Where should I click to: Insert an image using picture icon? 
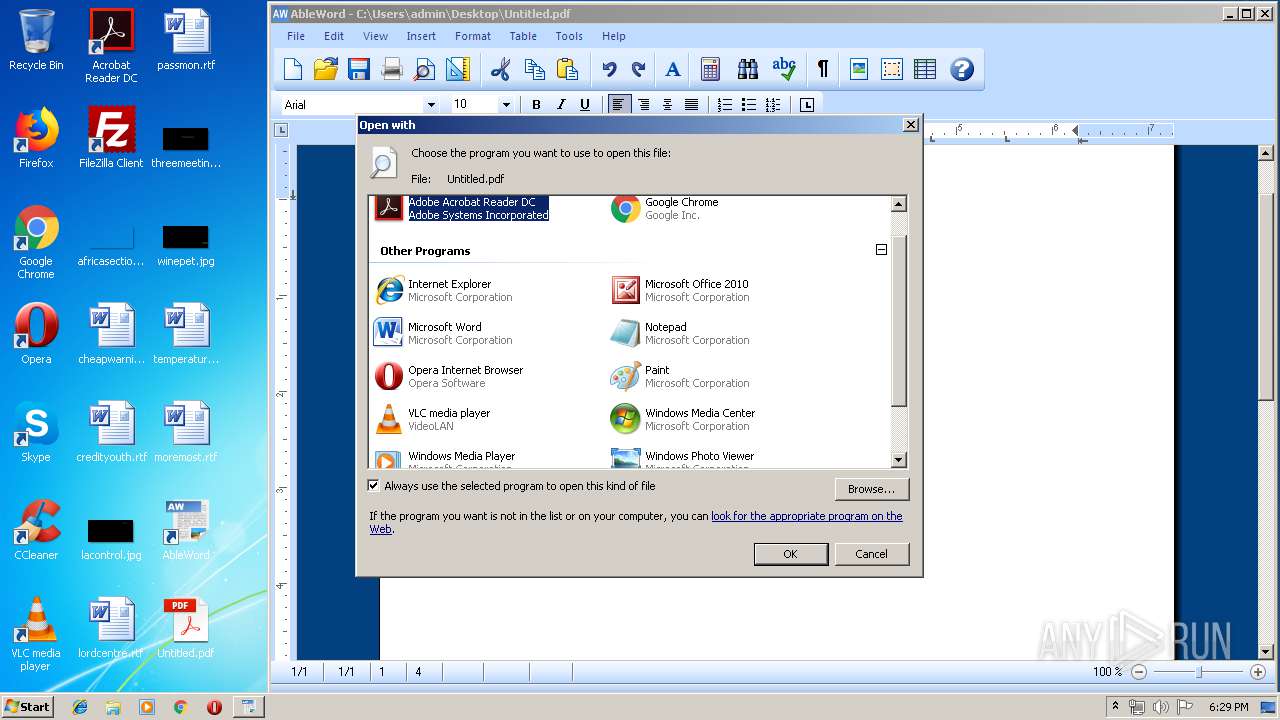(x=858, y=69)
